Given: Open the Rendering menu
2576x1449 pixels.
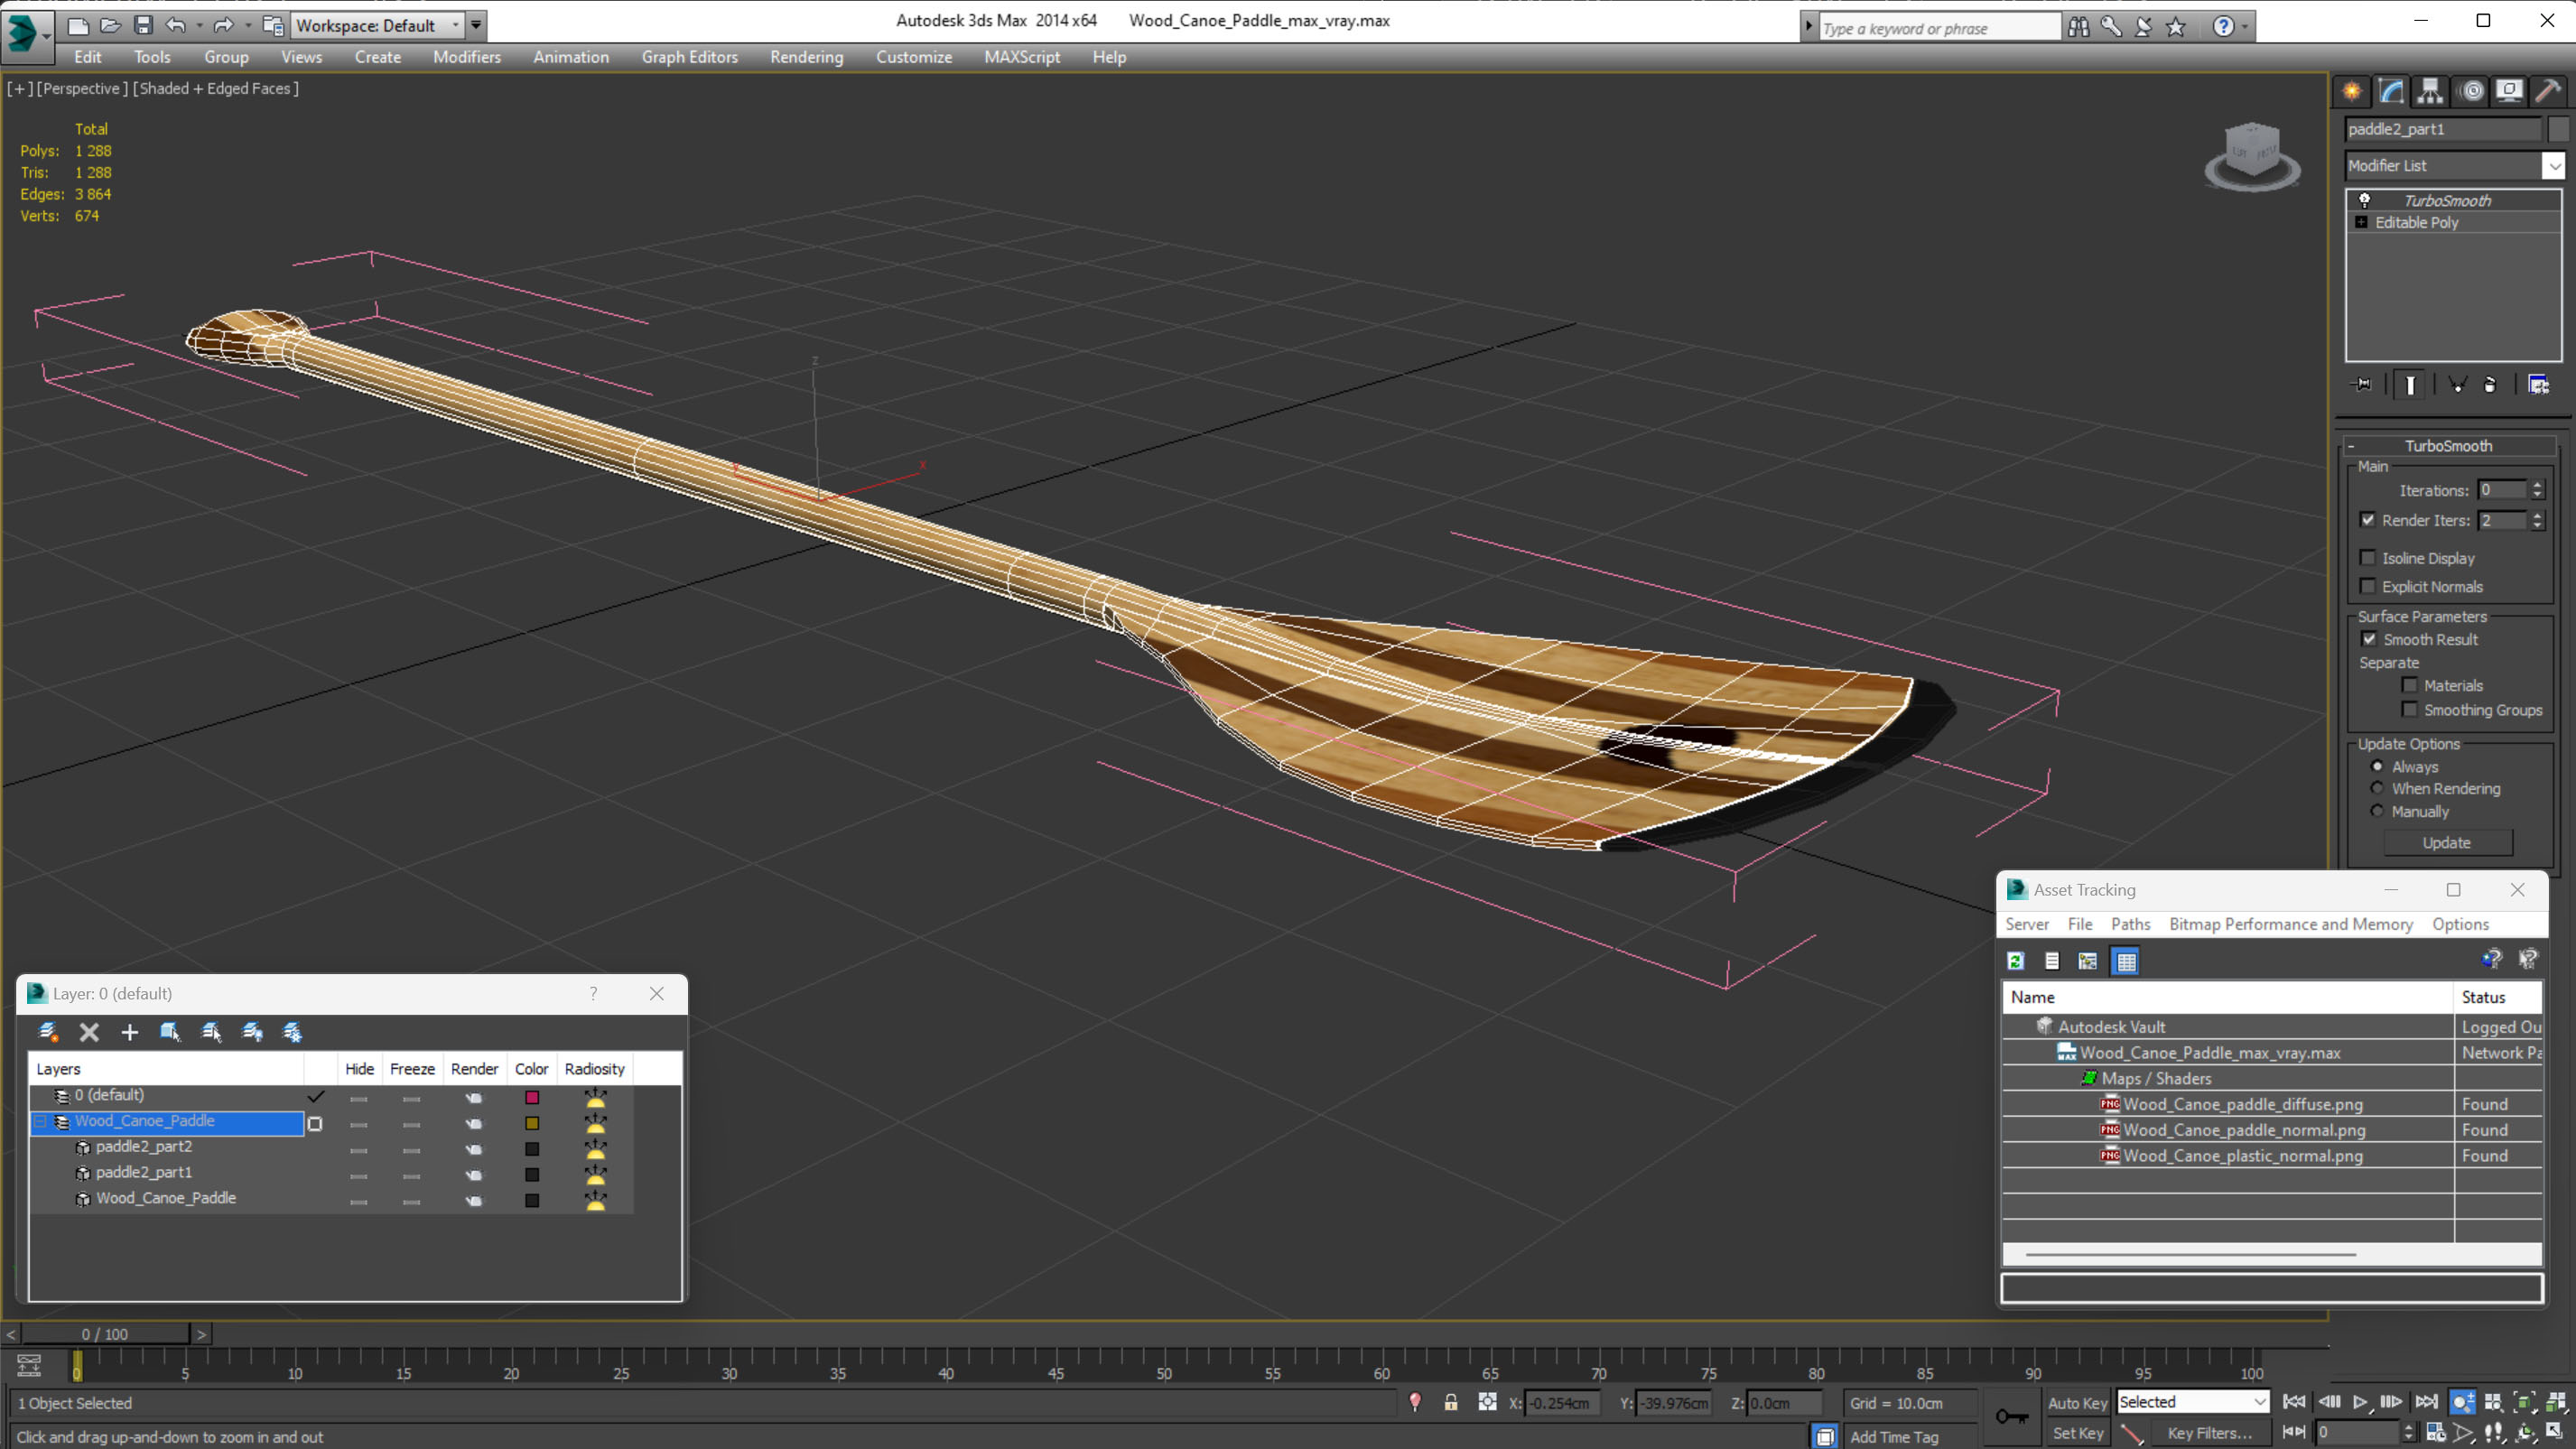Looking at the screenshot, I should pos(806,57).
